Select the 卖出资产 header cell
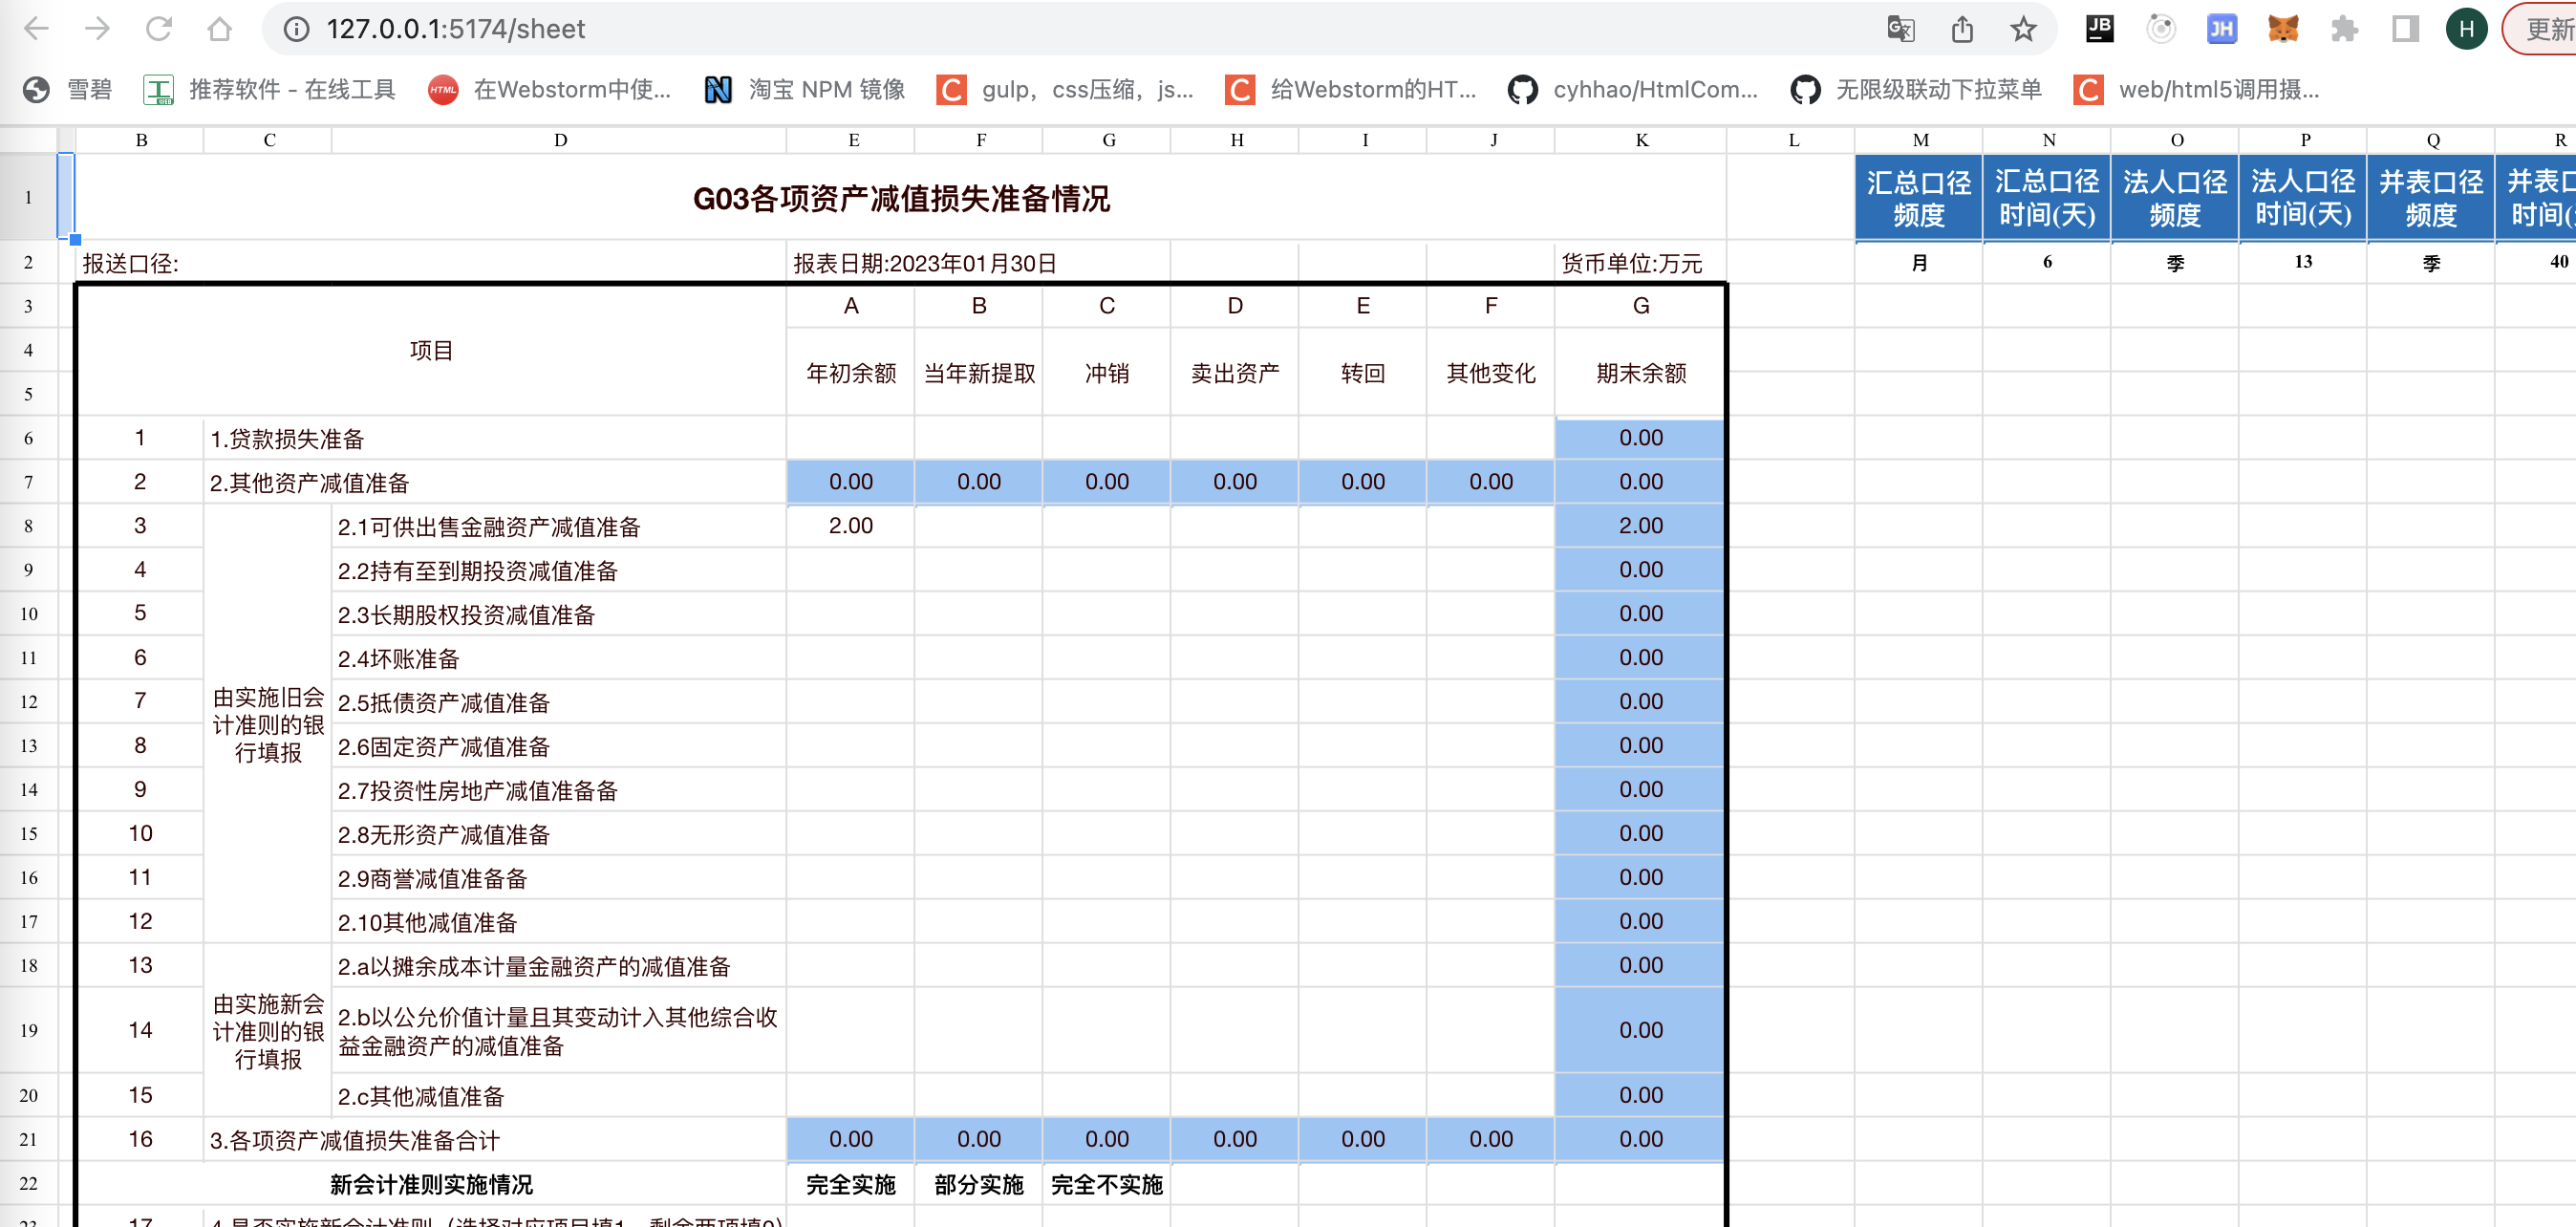The height and width of the screenshot is (1227, 2576). [x=1235, y=373]
